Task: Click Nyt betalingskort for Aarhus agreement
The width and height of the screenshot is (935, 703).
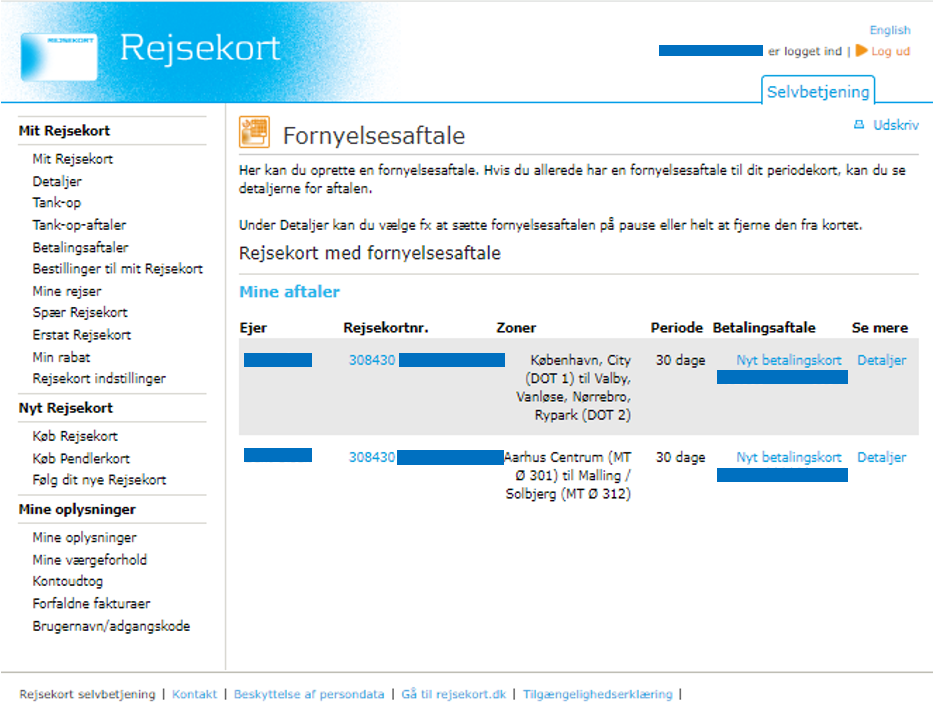Action: click(789, 457)
